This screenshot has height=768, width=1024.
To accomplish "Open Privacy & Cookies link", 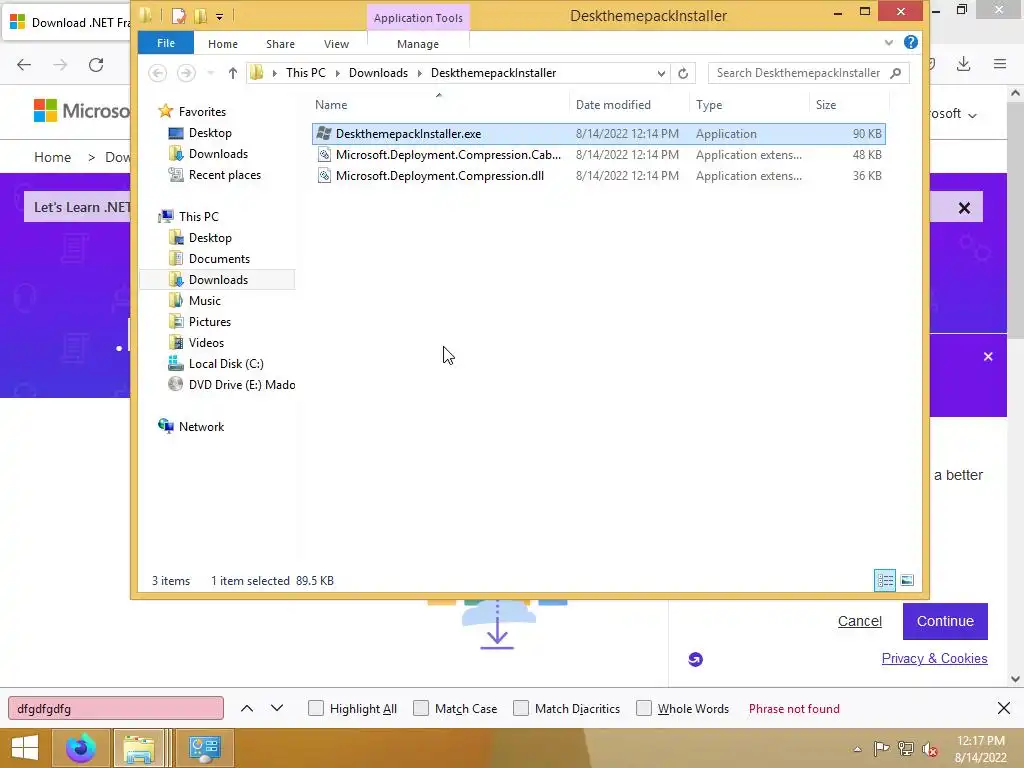I will pos(935,658).
